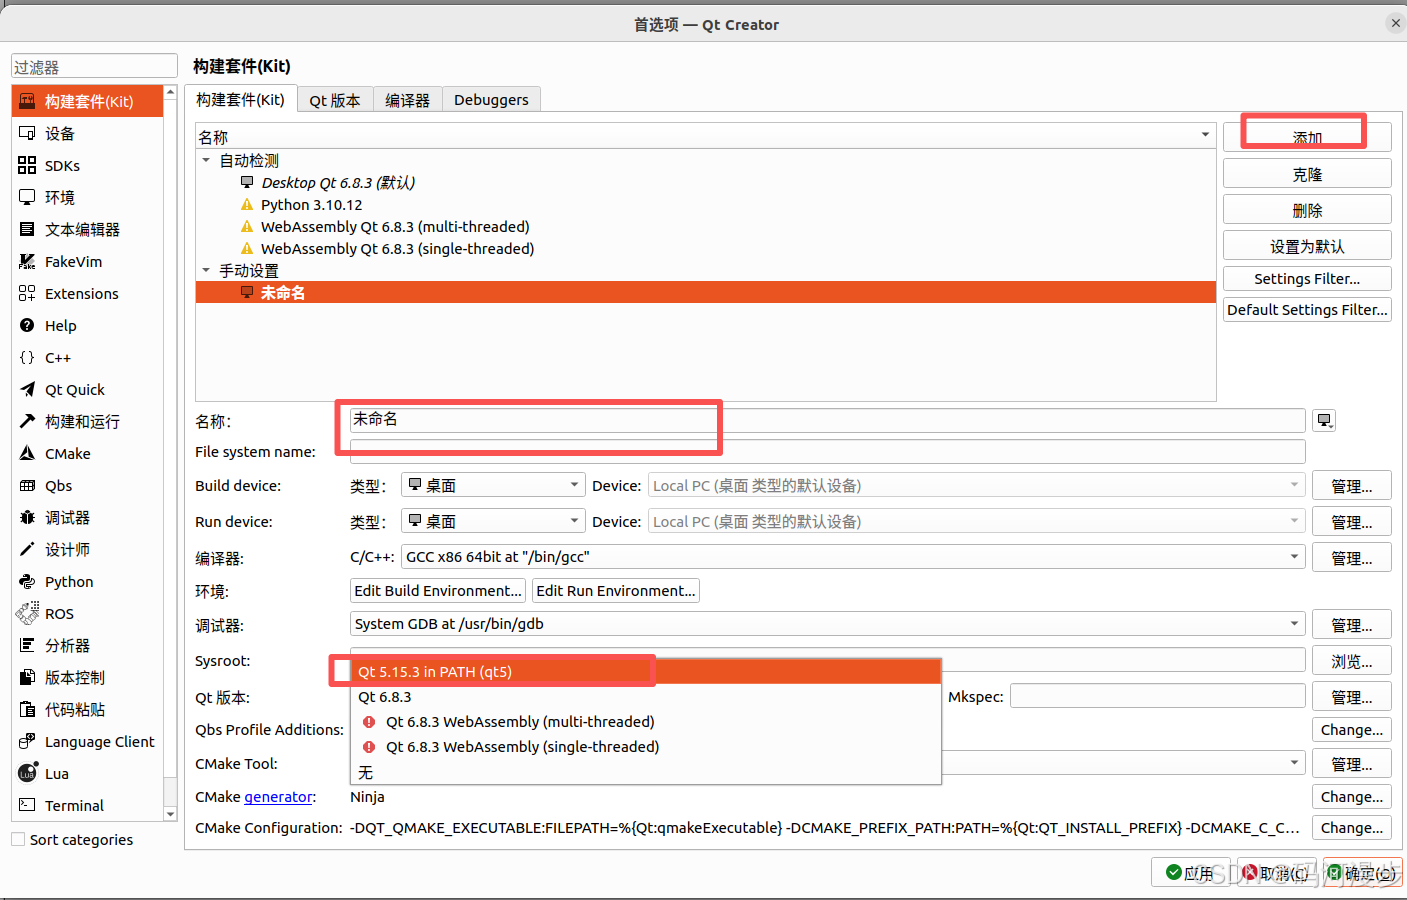1407x900 pixels.
Task: Open the Extensions category icon
Action: coord(27,293)
